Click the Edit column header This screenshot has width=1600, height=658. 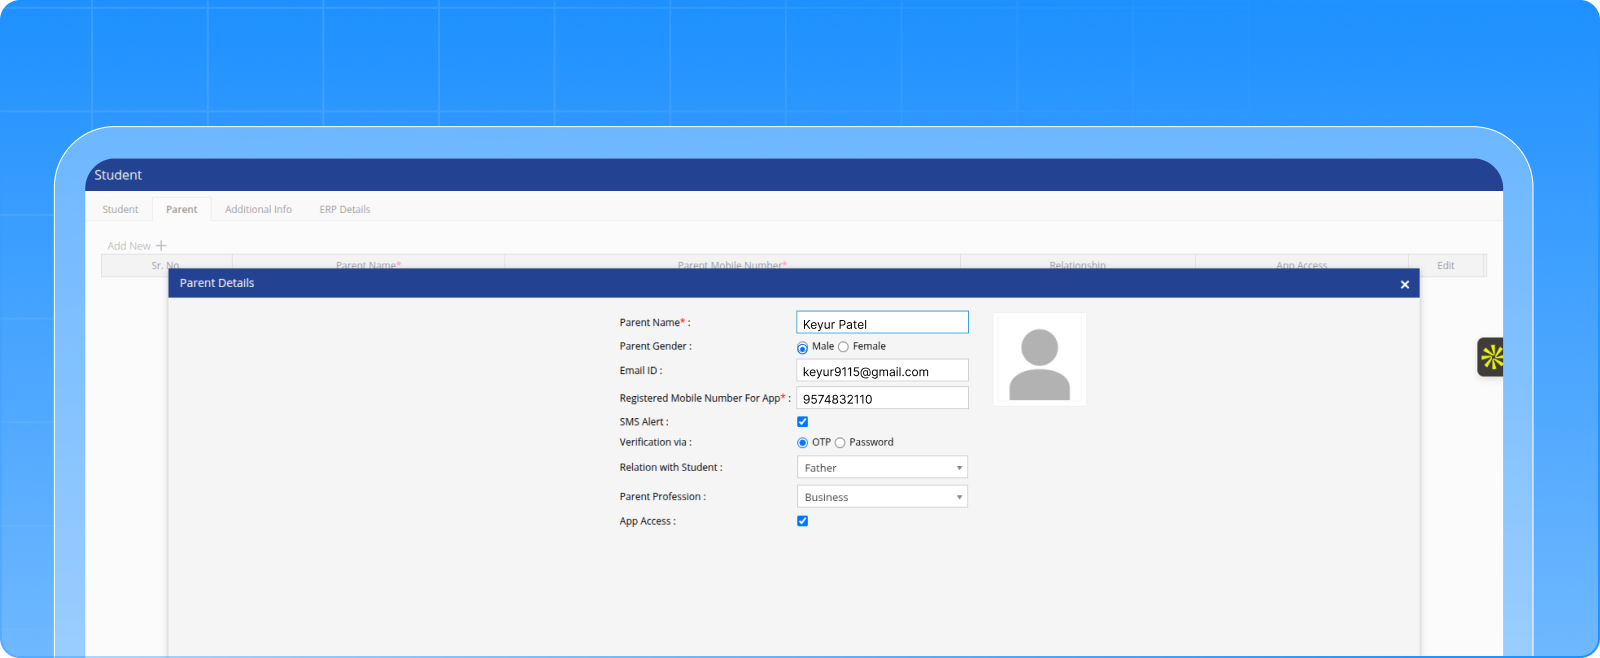point(1445,266)
